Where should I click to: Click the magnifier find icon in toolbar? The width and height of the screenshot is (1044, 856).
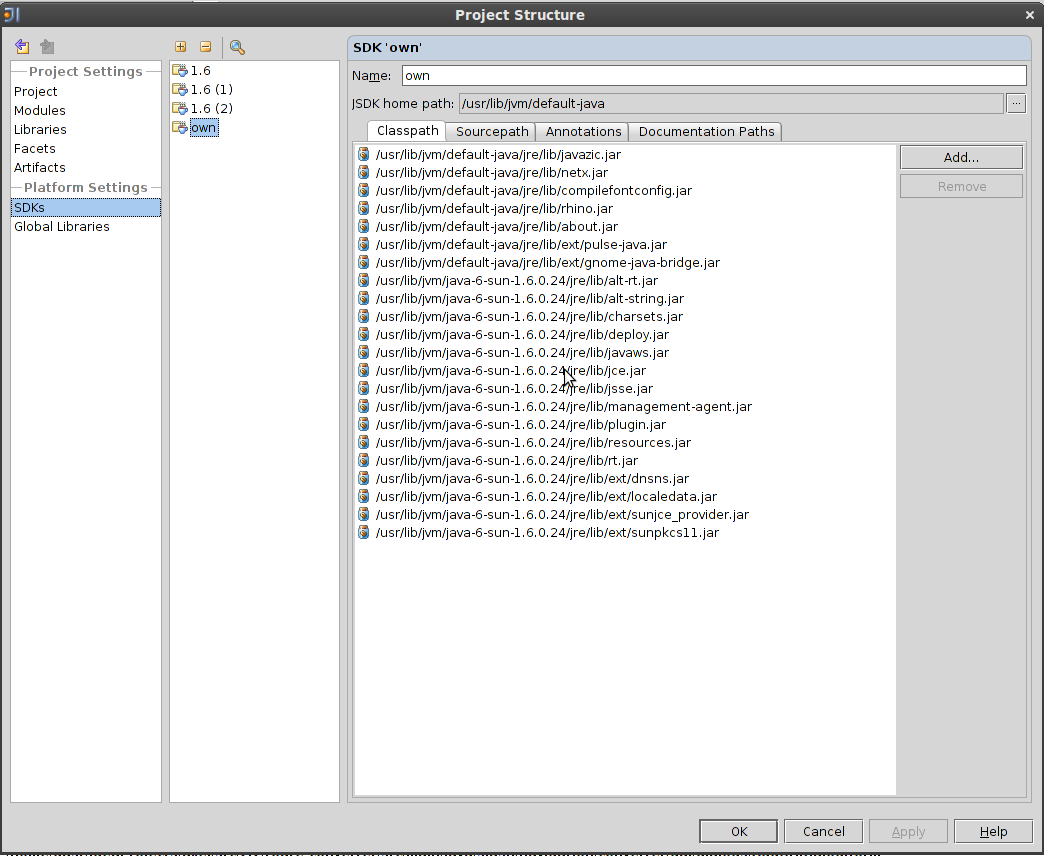pyautogui.click(x=237, y=47)
